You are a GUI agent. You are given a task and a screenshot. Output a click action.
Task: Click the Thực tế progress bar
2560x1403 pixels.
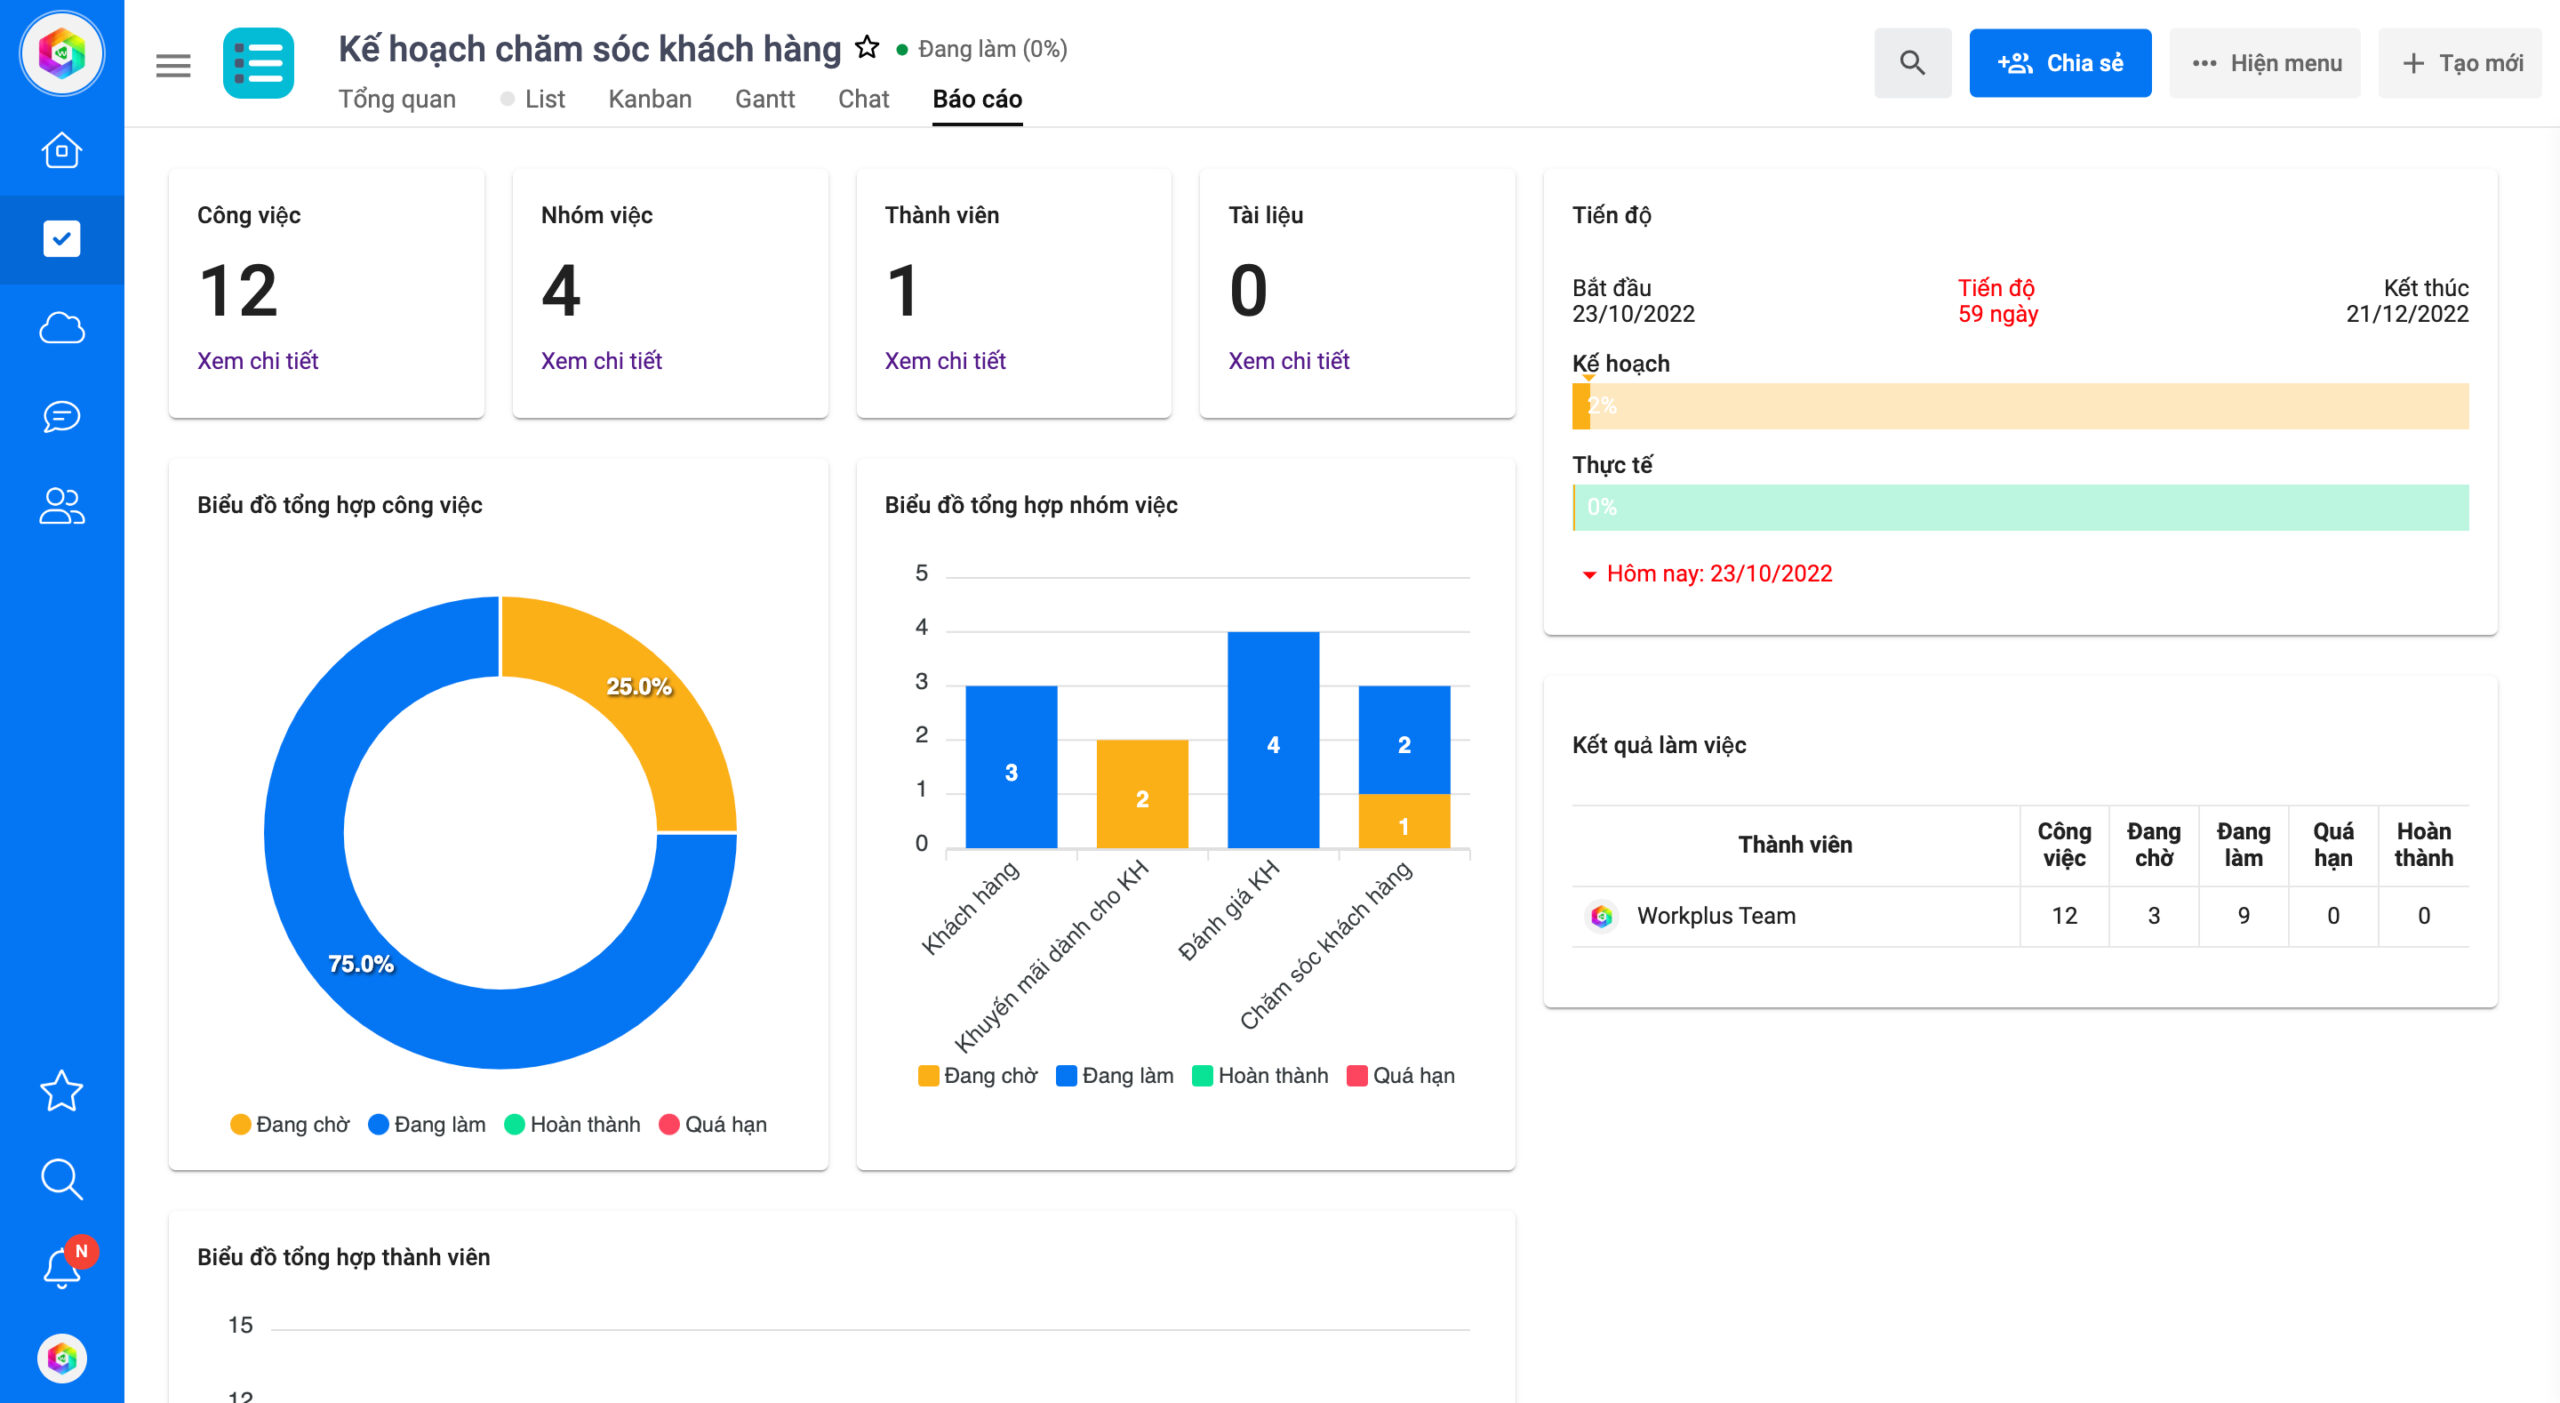pyautogui.click(x=2020, y=507)
